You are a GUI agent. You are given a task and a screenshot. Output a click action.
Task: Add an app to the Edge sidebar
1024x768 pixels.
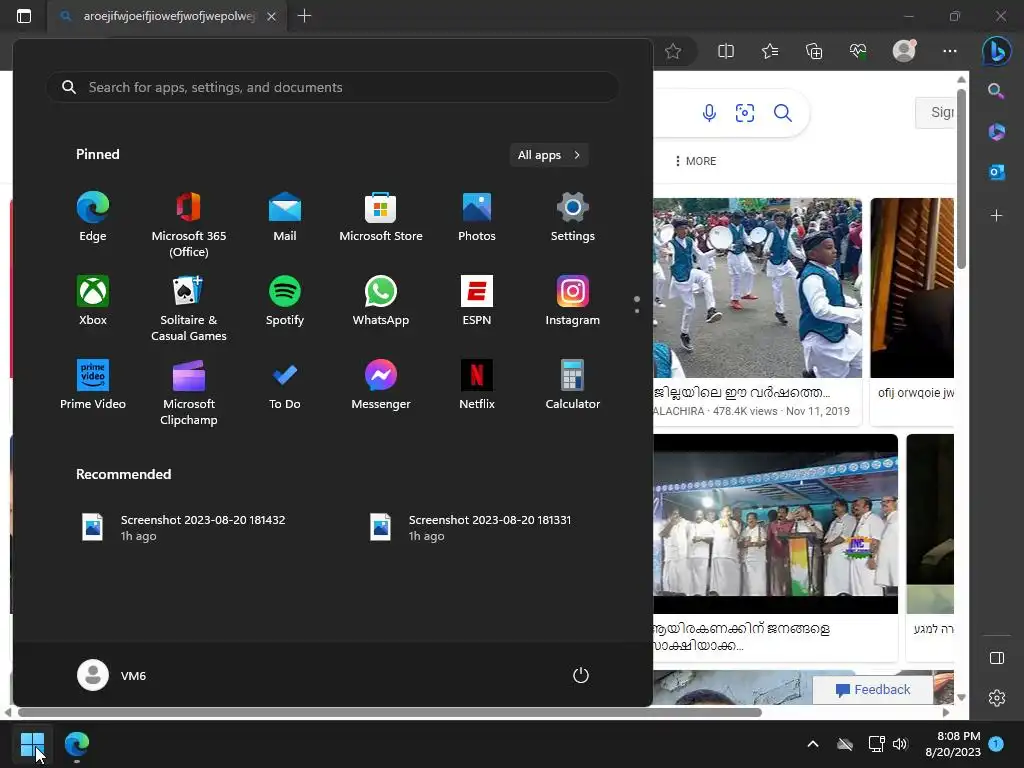[996, 216]
